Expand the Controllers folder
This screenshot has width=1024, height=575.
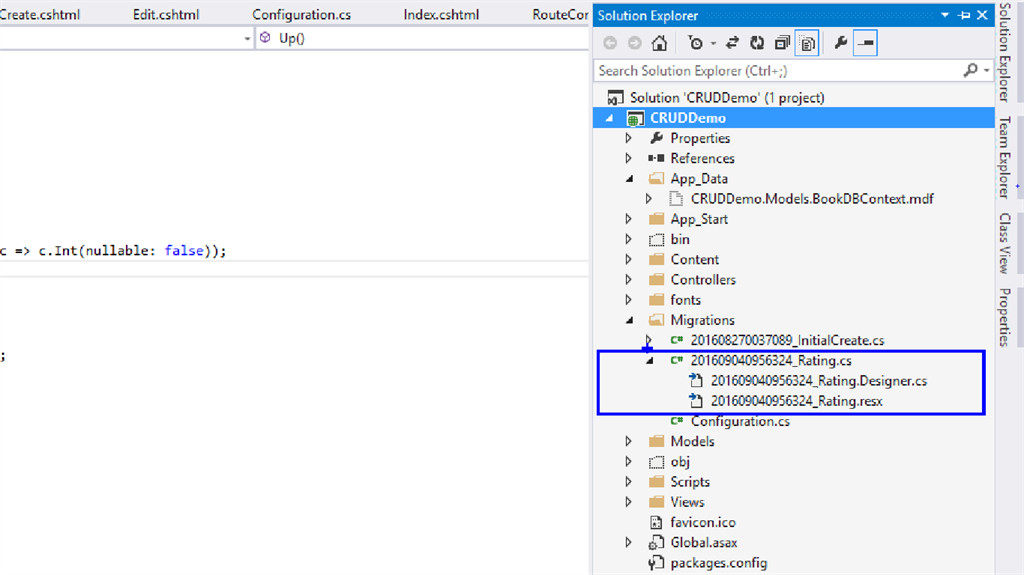point(628,280)
